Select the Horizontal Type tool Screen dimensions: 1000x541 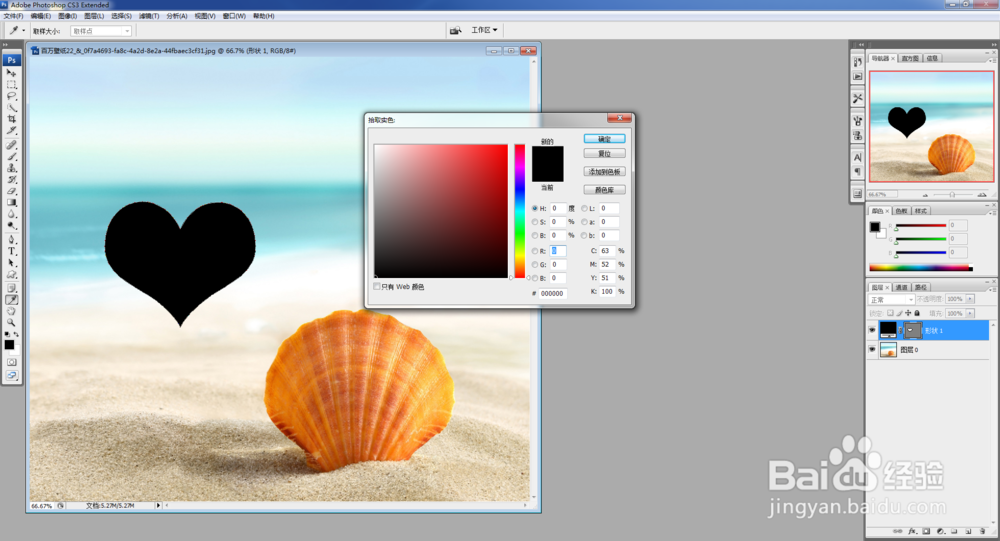click(x=11, y=251)
